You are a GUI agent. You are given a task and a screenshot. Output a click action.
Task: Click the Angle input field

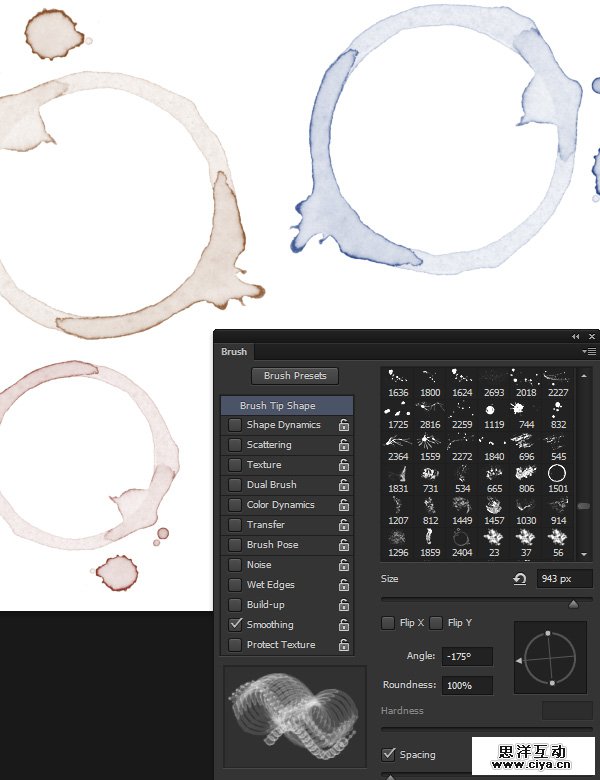coord(468,656)
